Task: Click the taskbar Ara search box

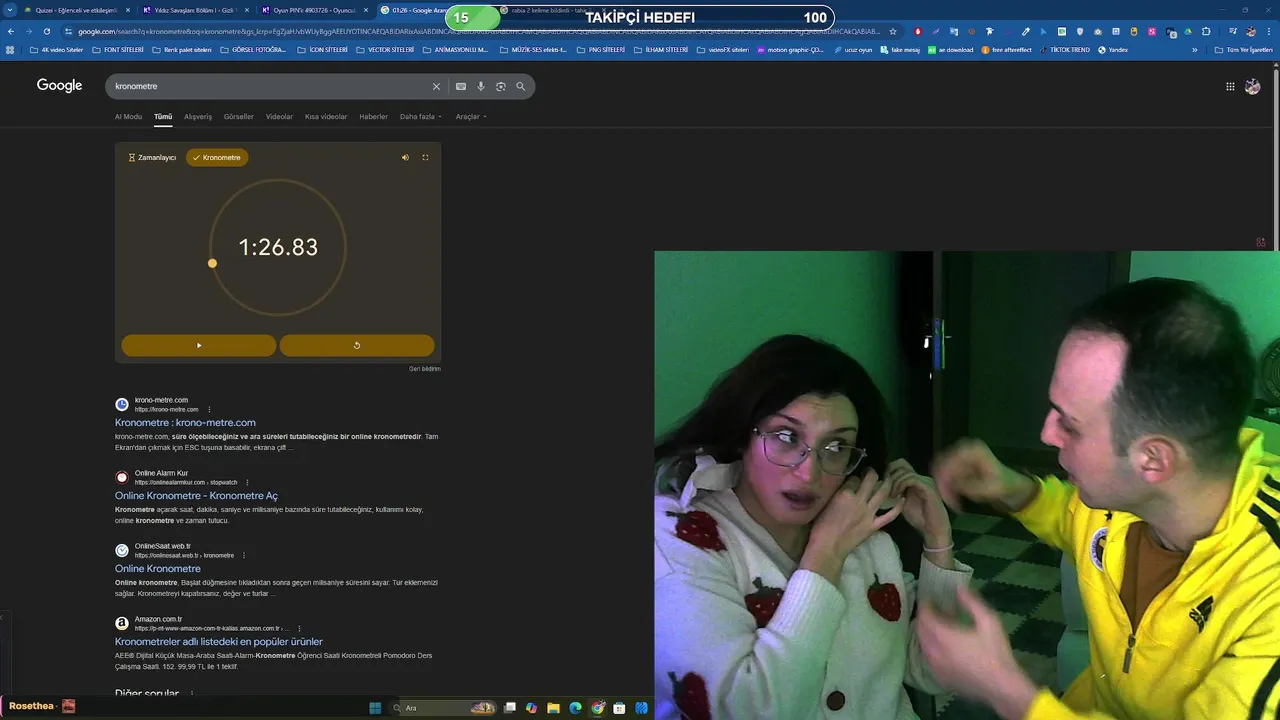Action: (443, 708)
